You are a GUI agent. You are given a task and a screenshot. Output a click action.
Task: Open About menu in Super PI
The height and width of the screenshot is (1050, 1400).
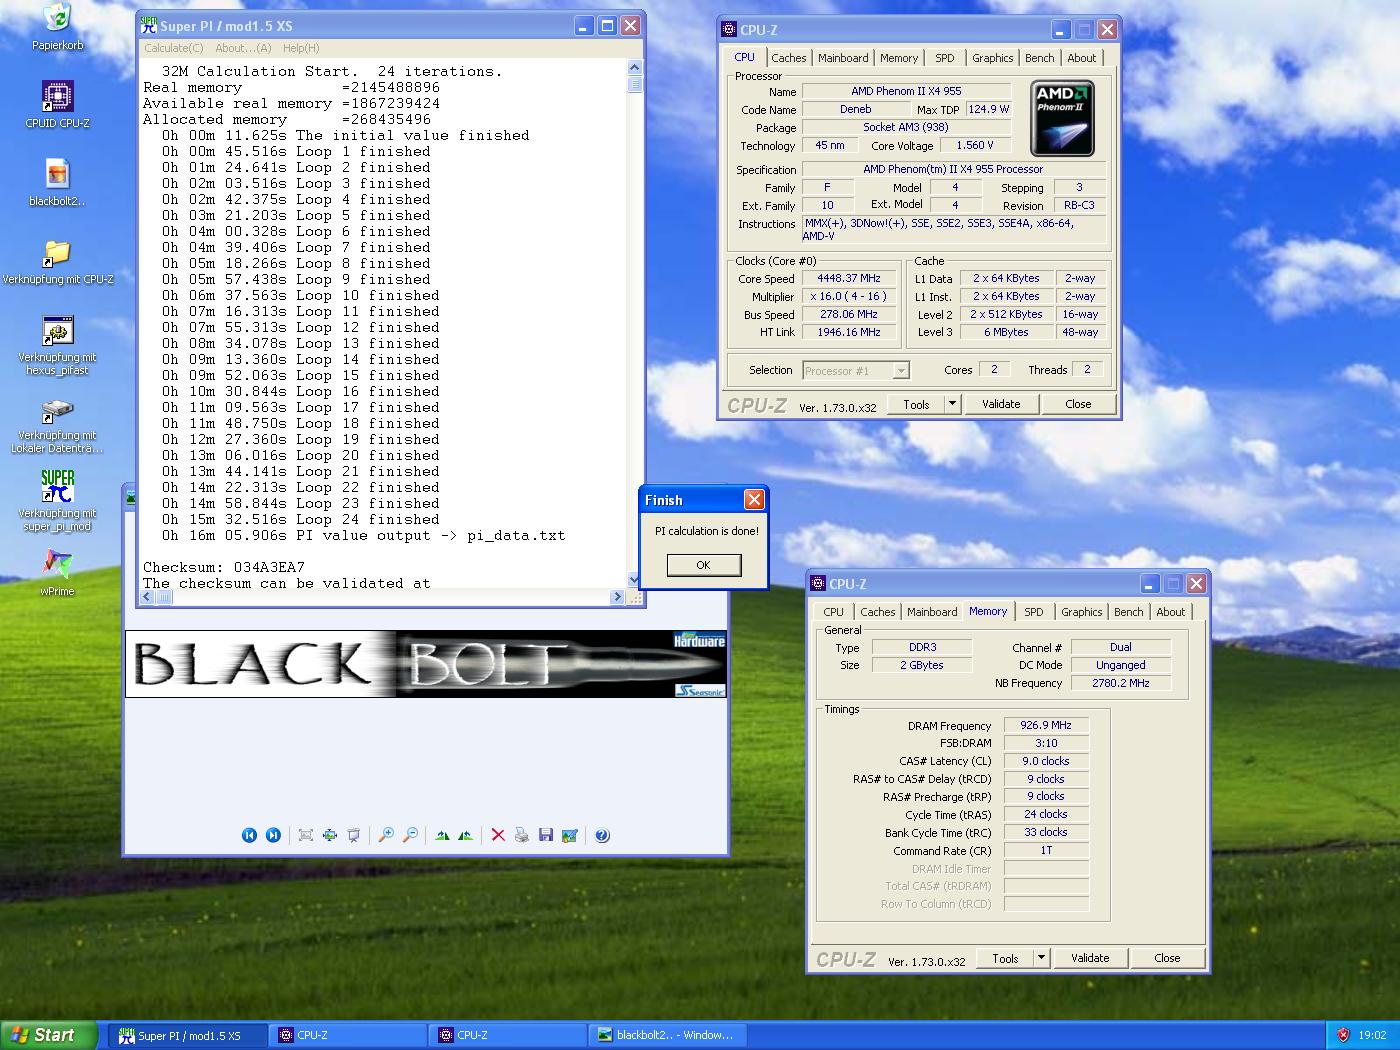tap(243, 48)
